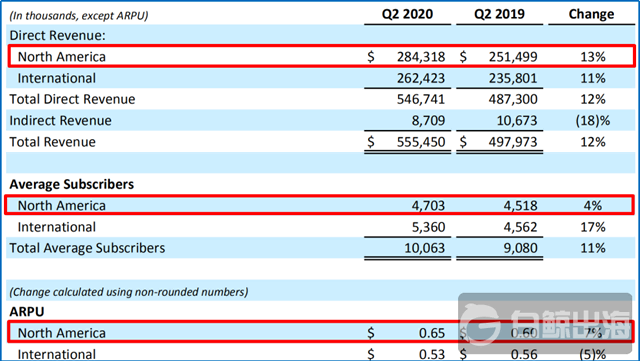
Task: Click the ARPU section heading
Action: (27, 312)
